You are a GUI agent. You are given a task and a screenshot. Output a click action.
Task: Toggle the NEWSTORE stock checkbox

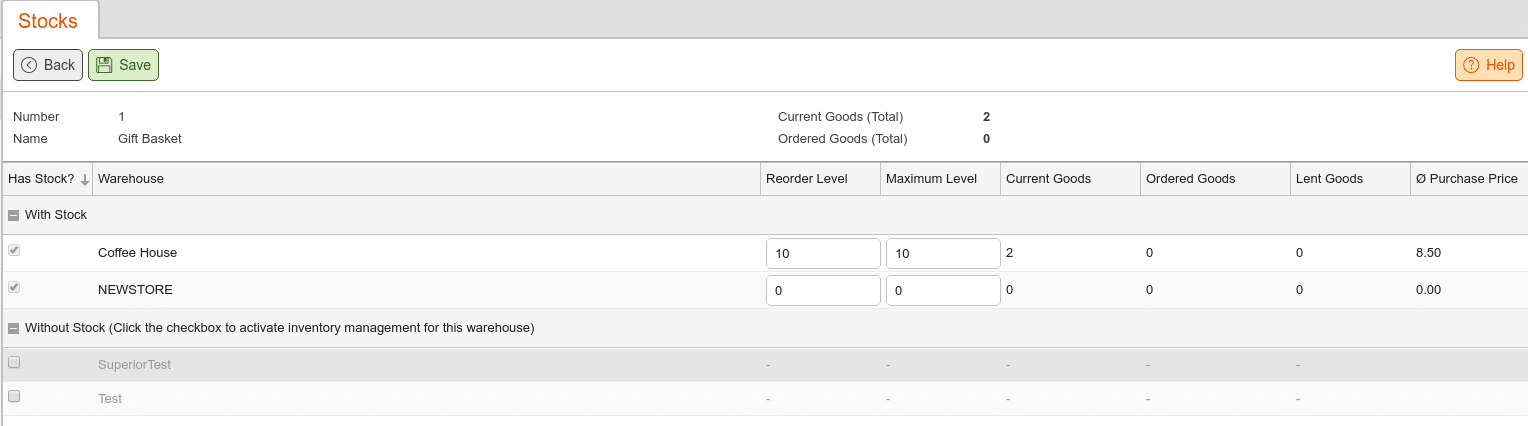[14, 287]
